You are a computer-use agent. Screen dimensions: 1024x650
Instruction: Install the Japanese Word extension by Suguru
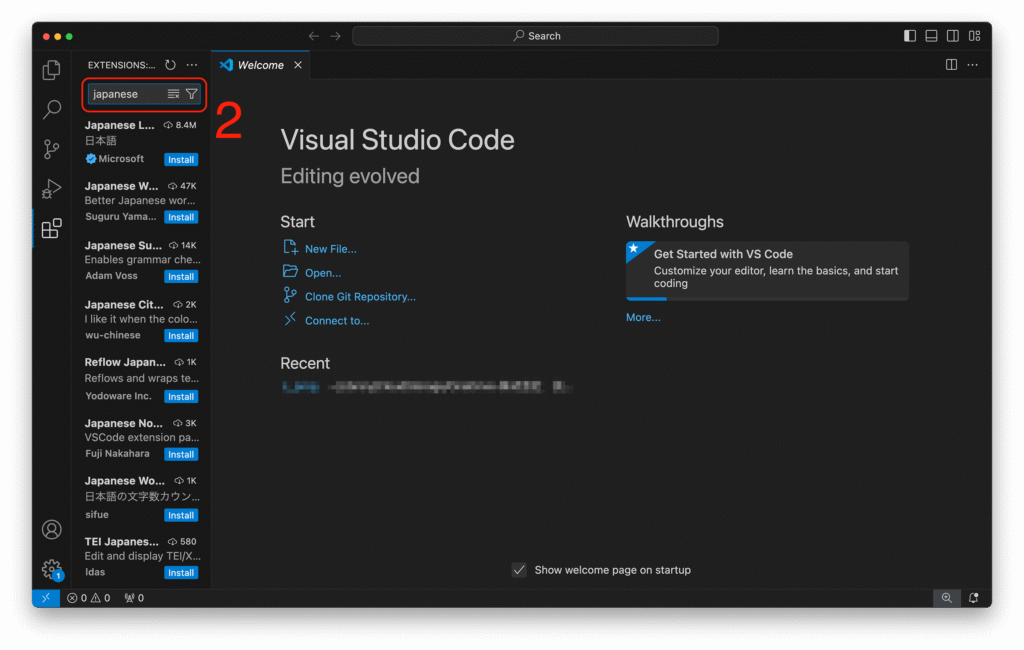(x=181, y=217)
